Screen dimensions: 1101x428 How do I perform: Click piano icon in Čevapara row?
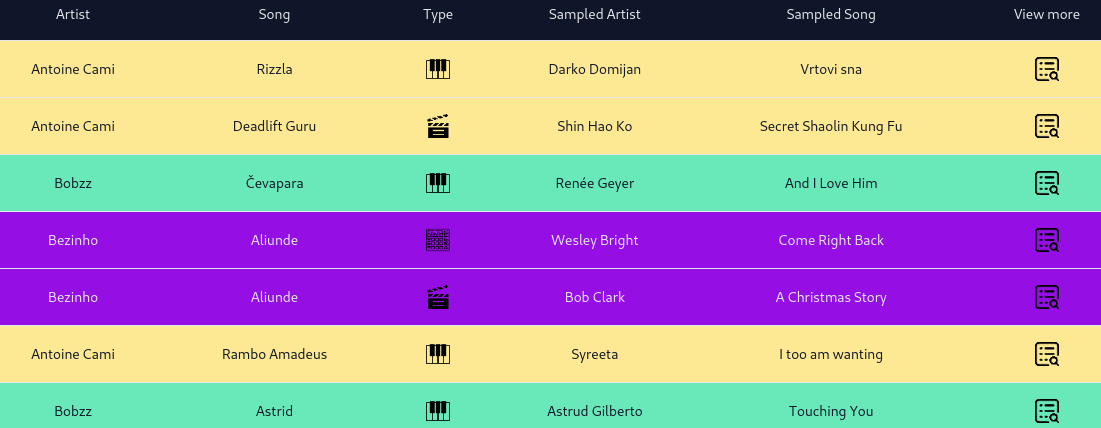(x=437, y=183)
